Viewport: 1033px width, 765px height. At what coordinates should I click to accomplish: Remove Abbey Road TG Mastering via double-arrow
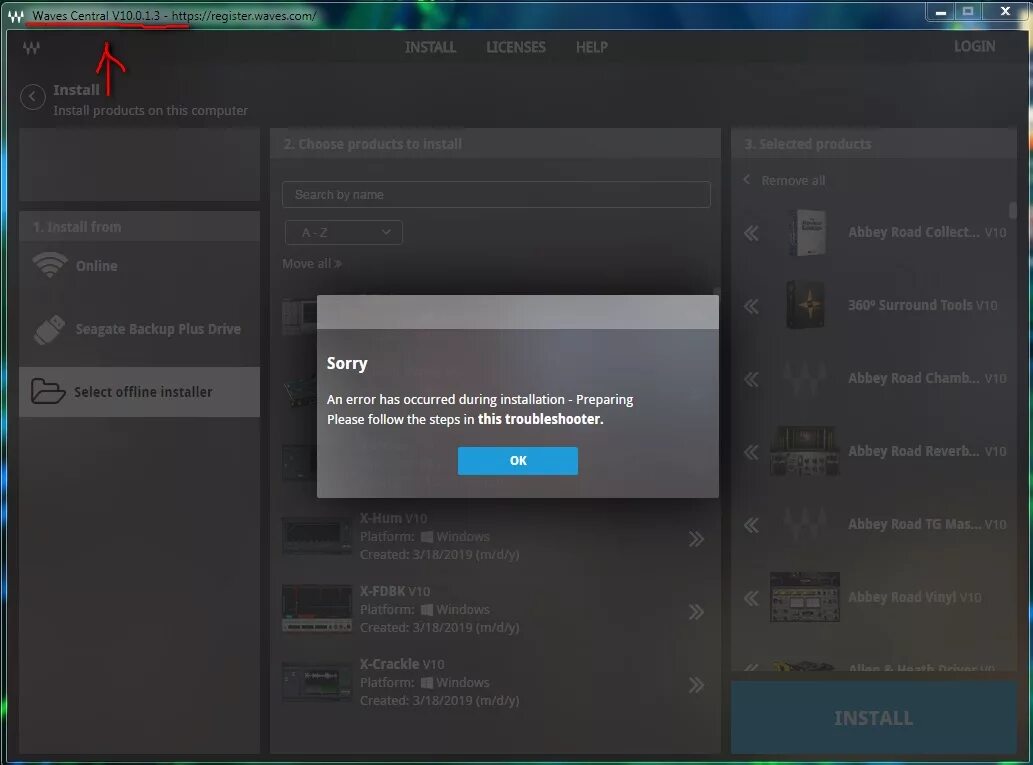(751, 525)
